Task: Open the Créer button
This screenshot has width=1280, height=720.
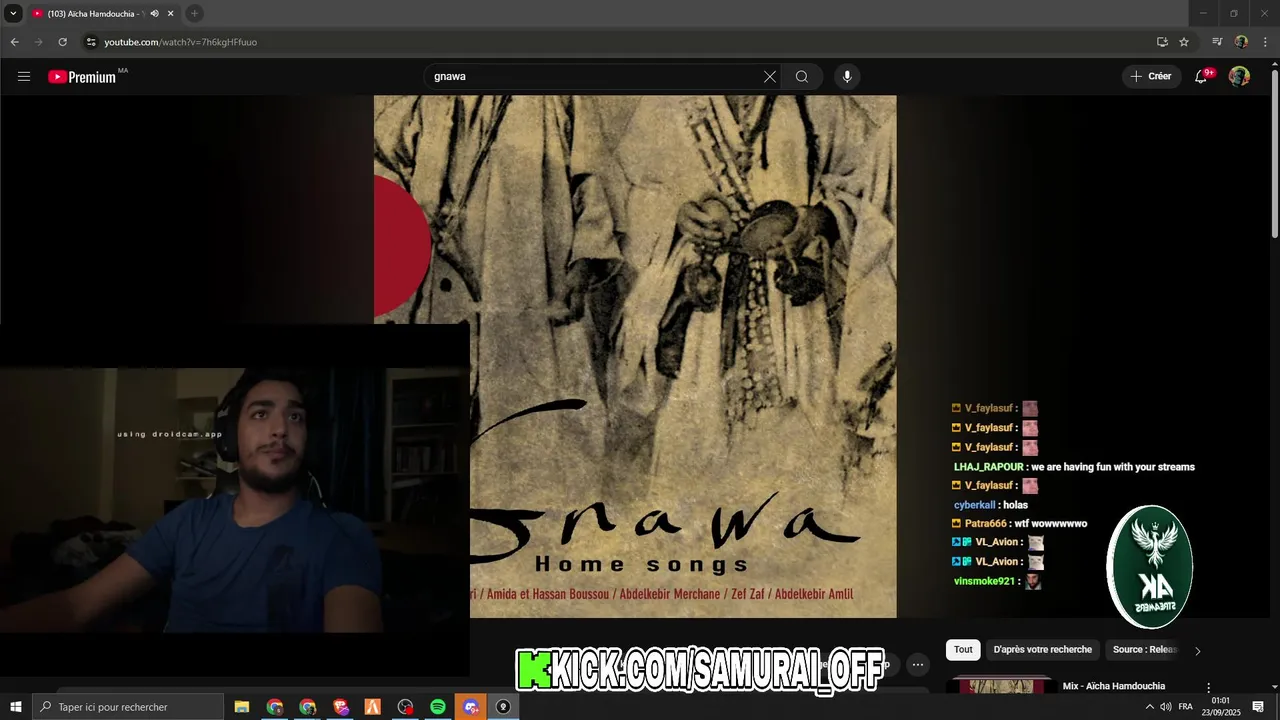Action: tap(1151, 76)
